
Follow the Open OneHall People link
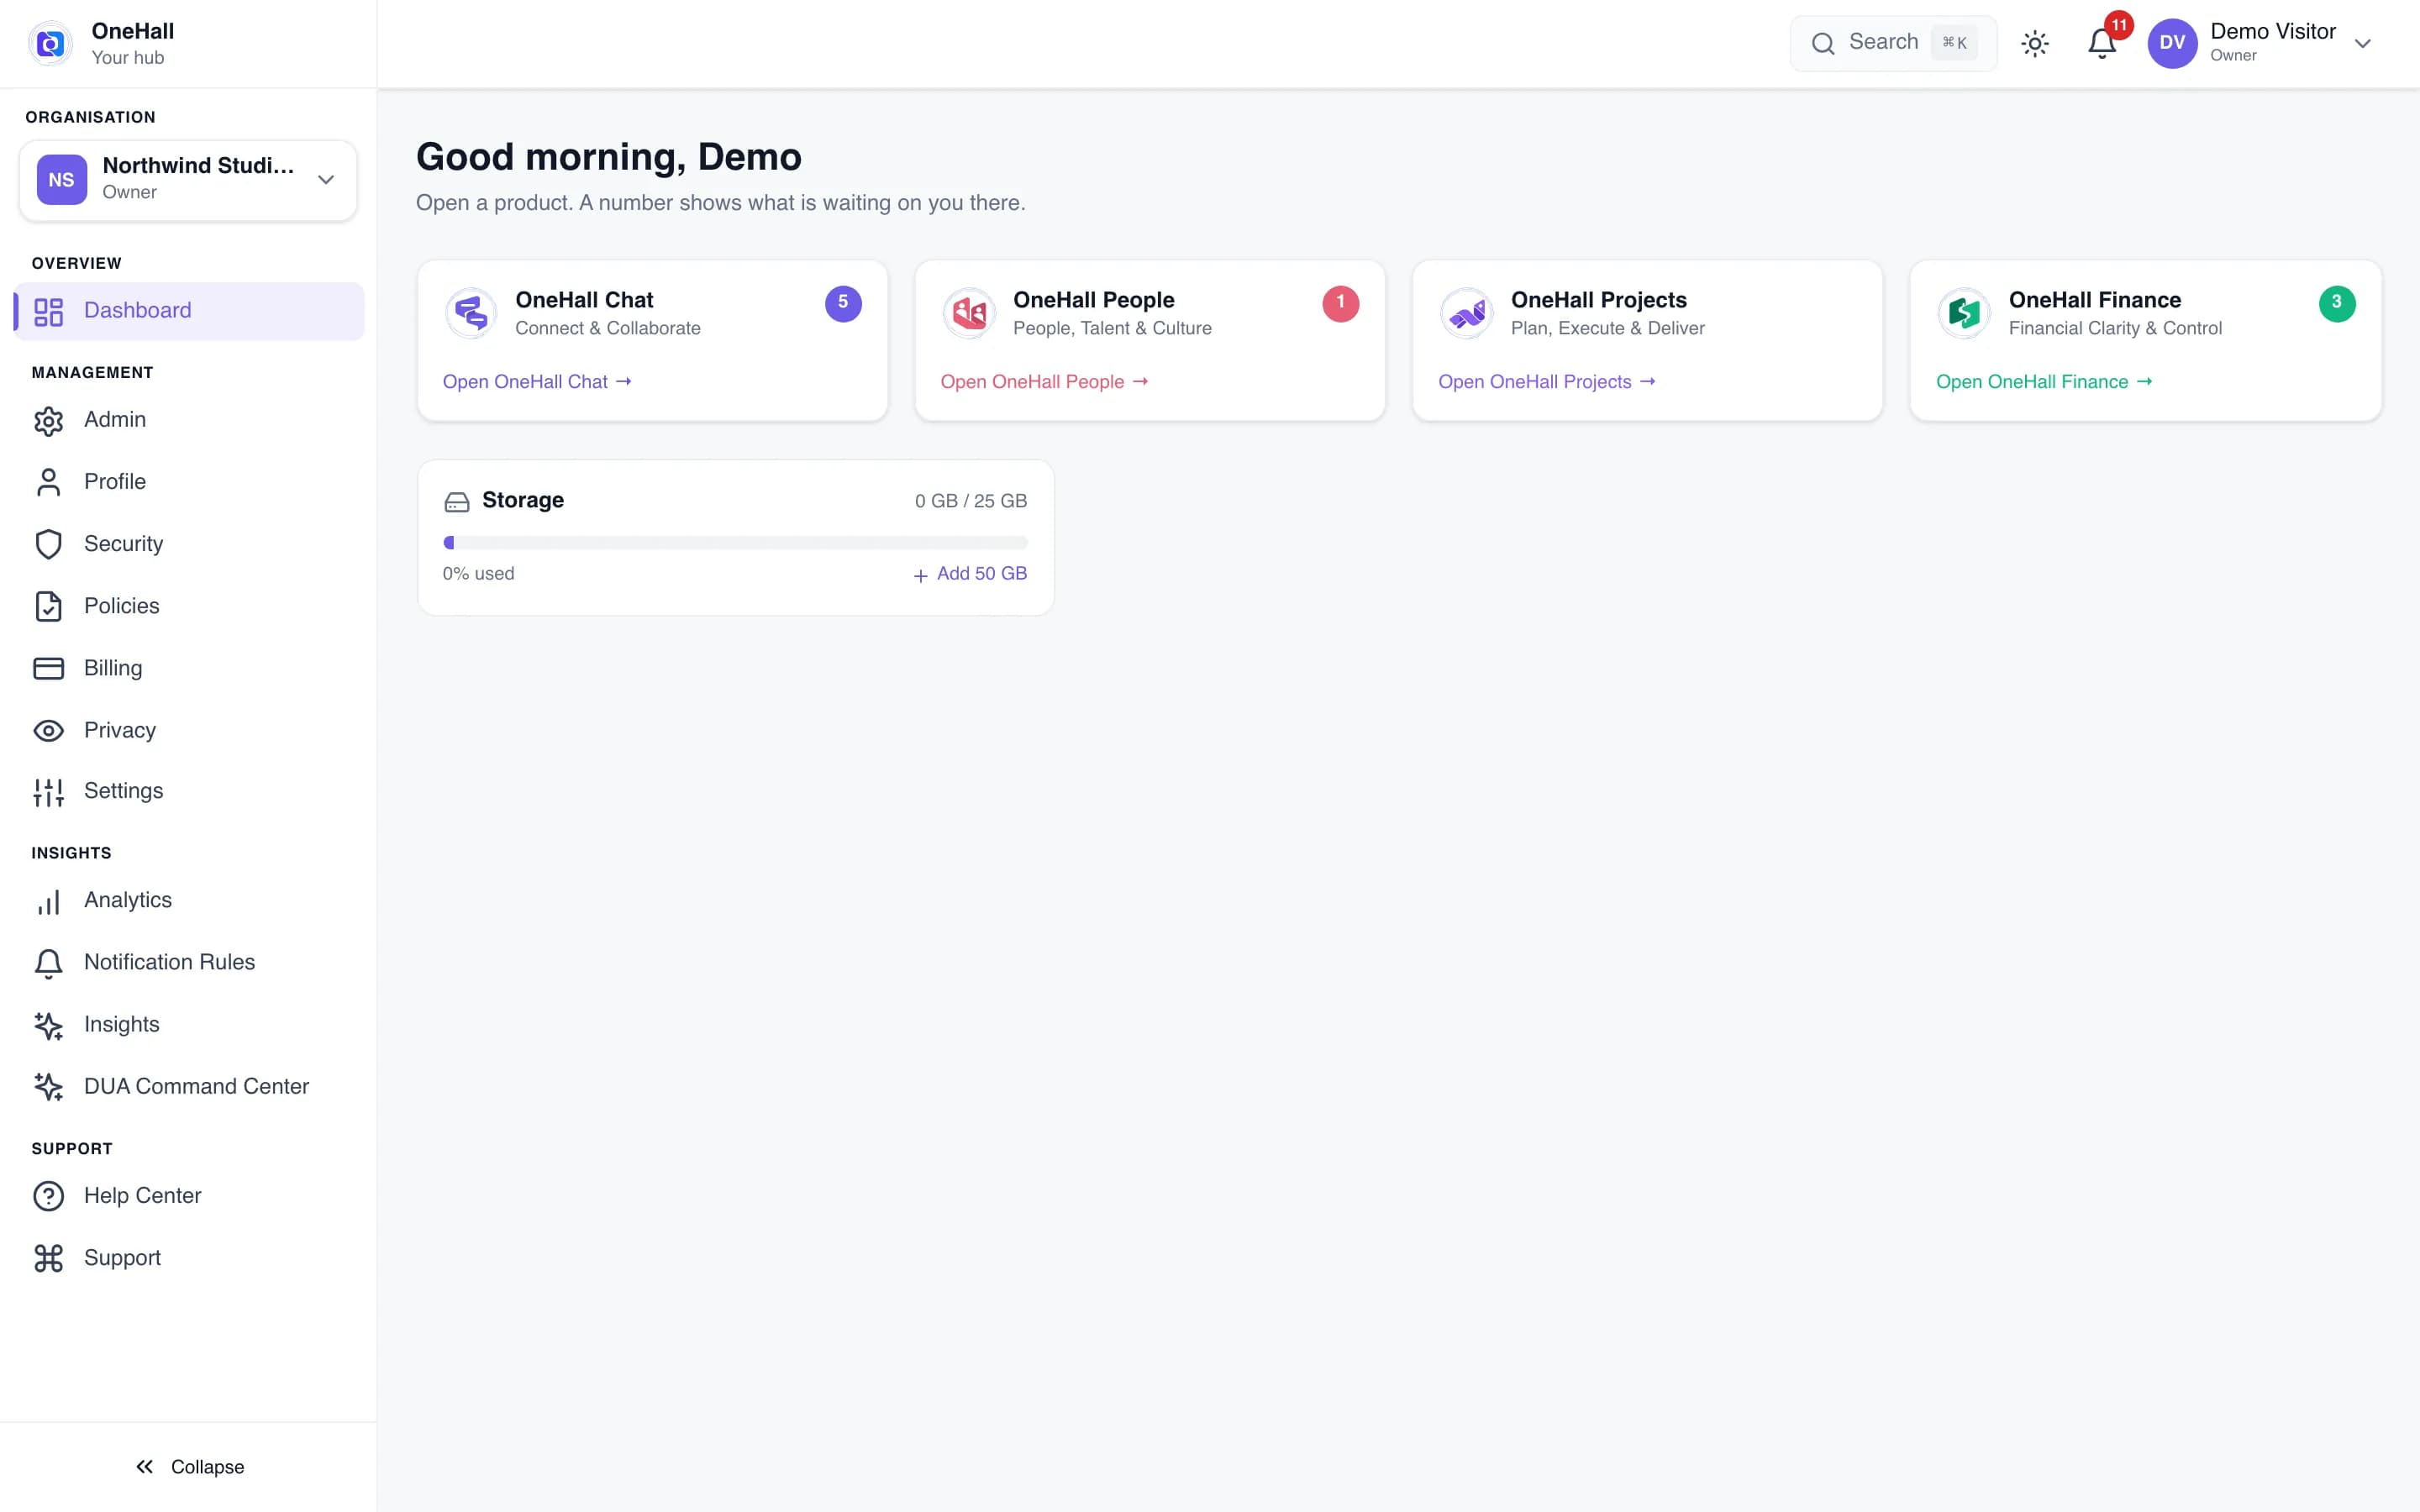(x=1044, y=382)
